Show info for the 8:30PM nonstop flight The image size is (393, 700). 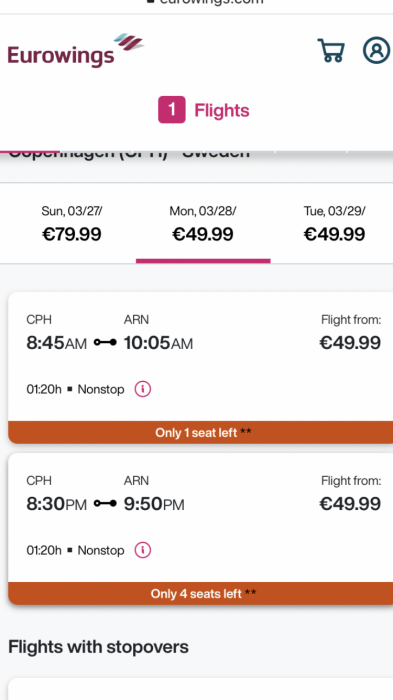(143, 550)
